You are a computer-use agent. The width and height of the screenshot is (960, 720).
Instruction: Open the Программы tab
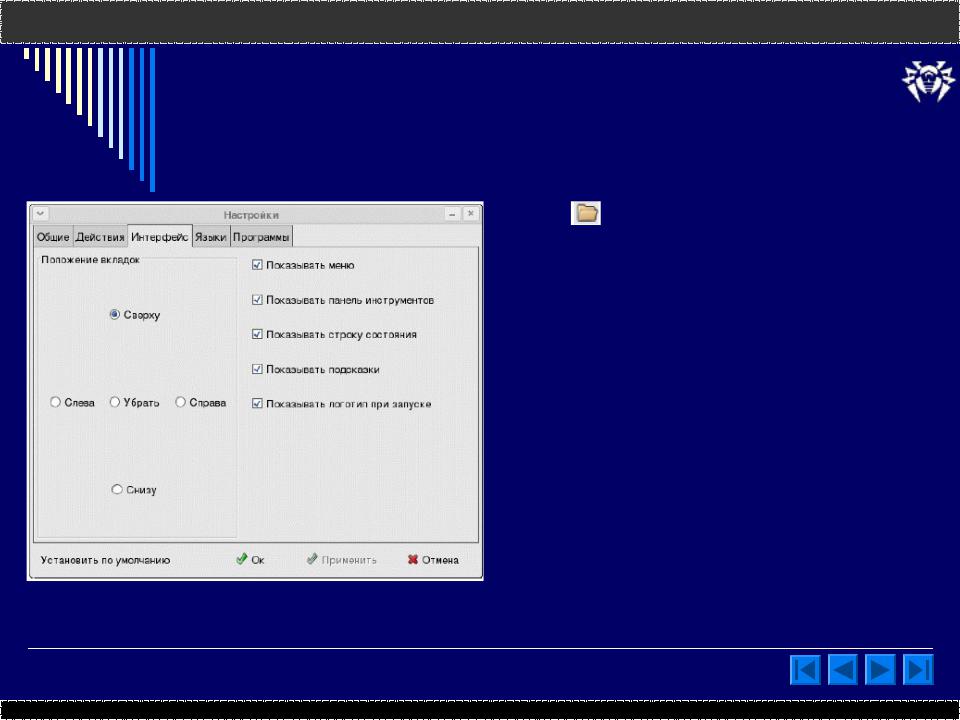pyautogui.click(x=261, y=237)
